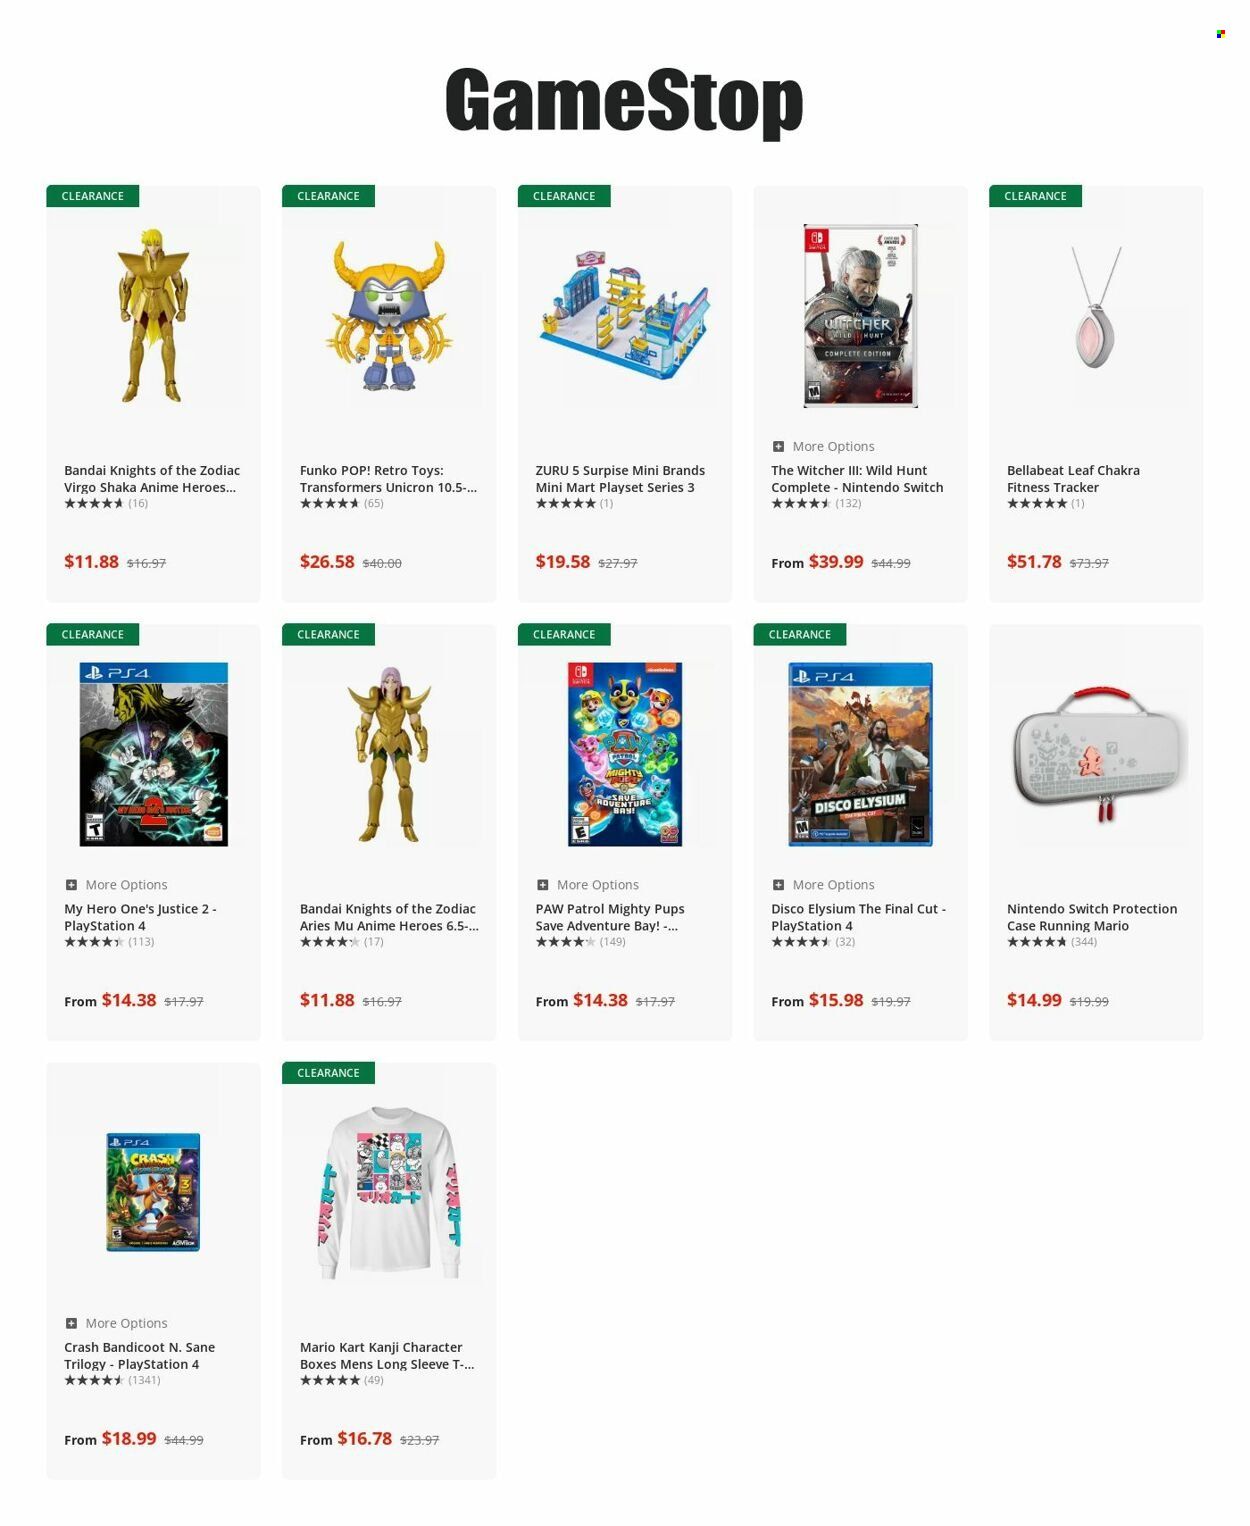Open Bellabeat Leaf Chakra Fitness Tracker link
This screenshot has height=1526, width=1250.
pyautogui.click(x=1073, y=479)
